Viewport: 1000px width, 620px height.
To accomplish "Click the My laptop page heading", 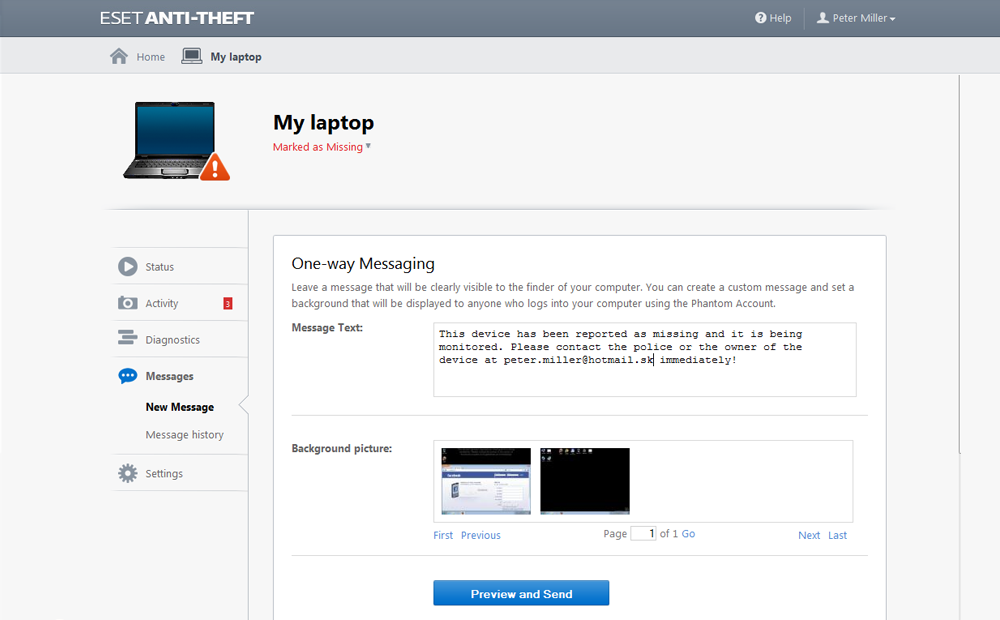I will (323, 122).
